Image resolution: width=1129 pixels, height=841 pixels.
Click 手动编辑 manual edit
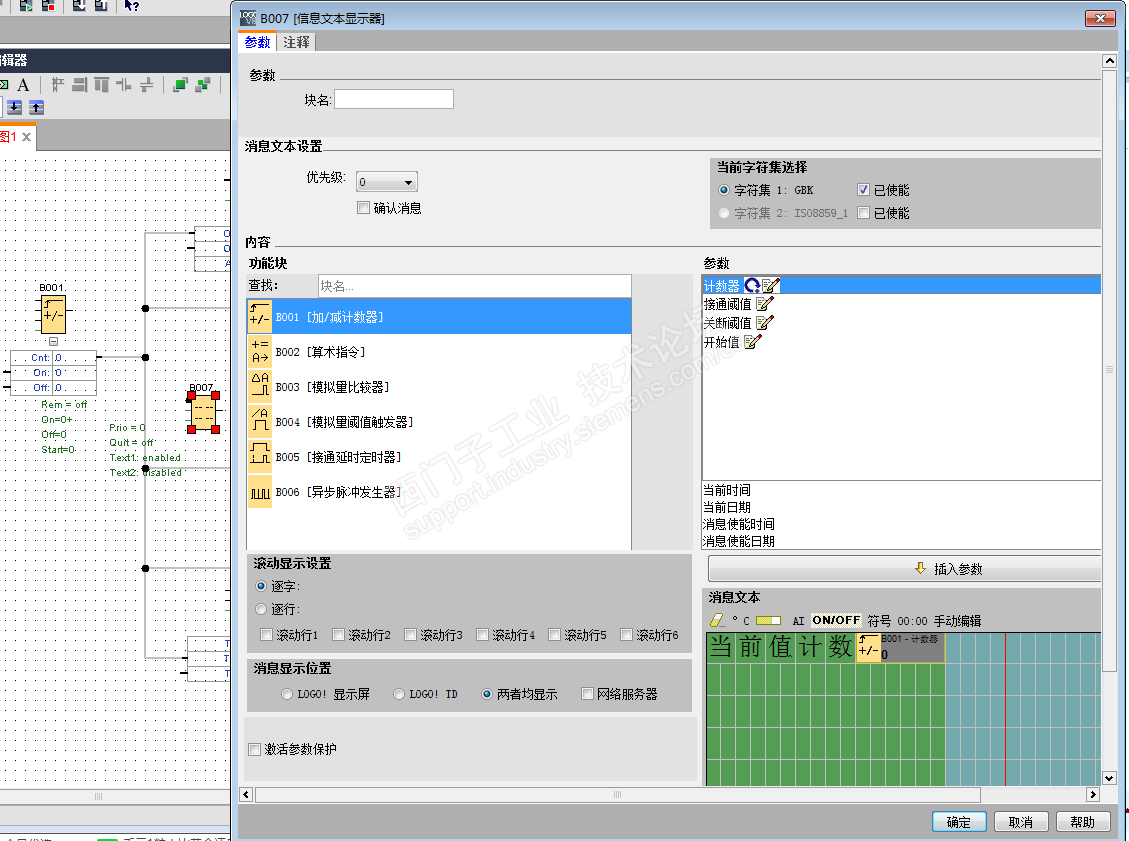point(957,621)
